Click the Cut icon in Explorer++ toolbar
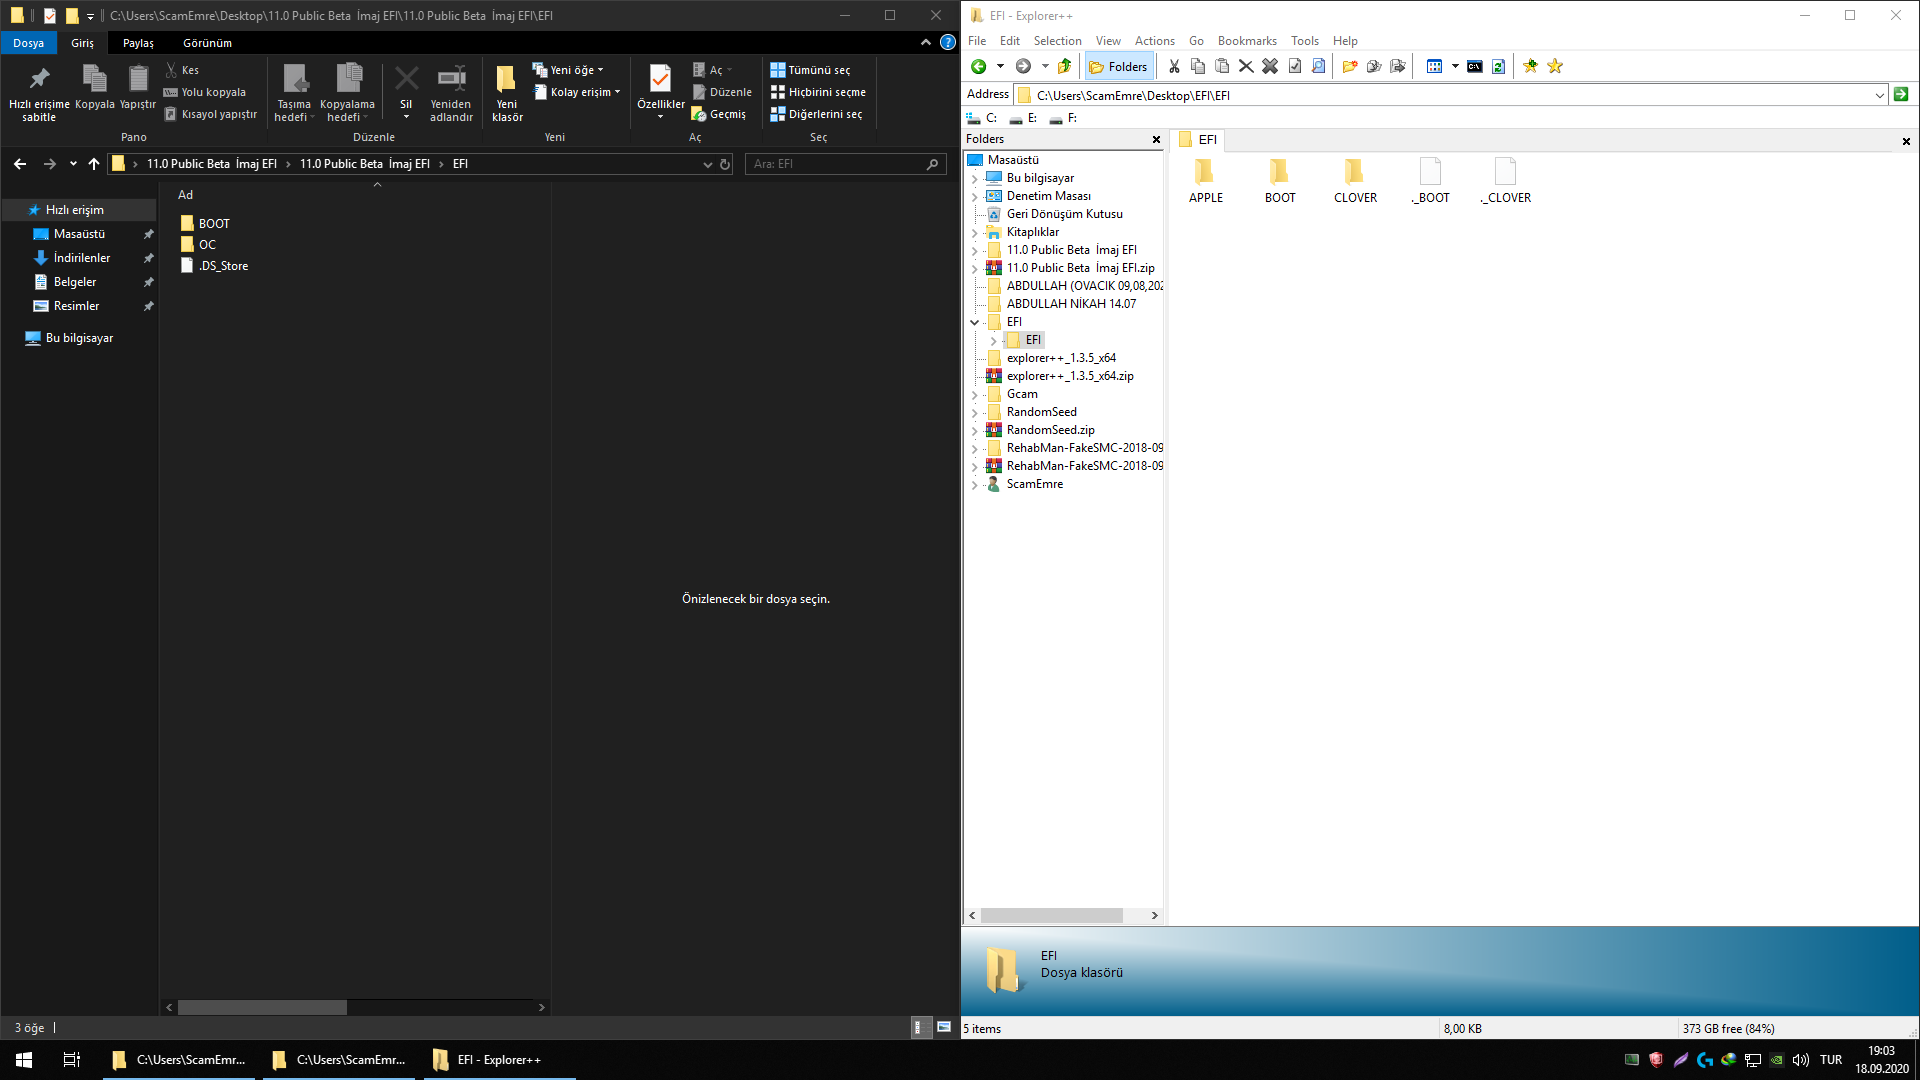 (x=1174, y=66)
